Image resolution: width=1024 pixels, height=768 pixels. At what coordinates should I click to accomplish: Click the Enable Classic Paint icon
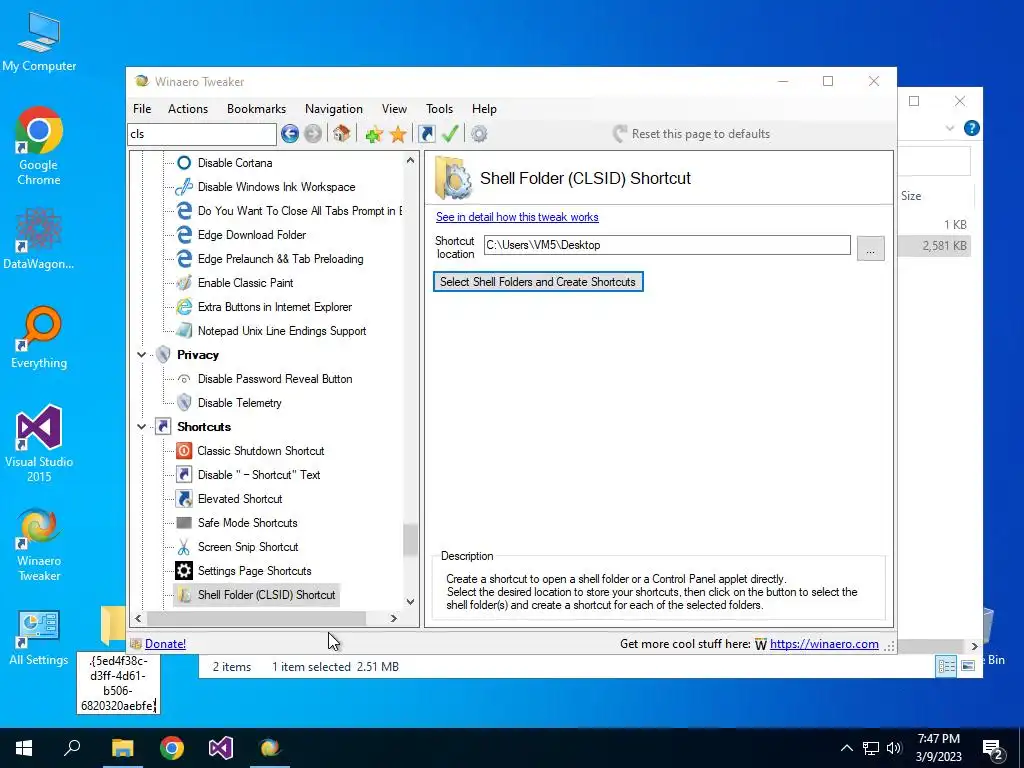(x=184, y=283)
